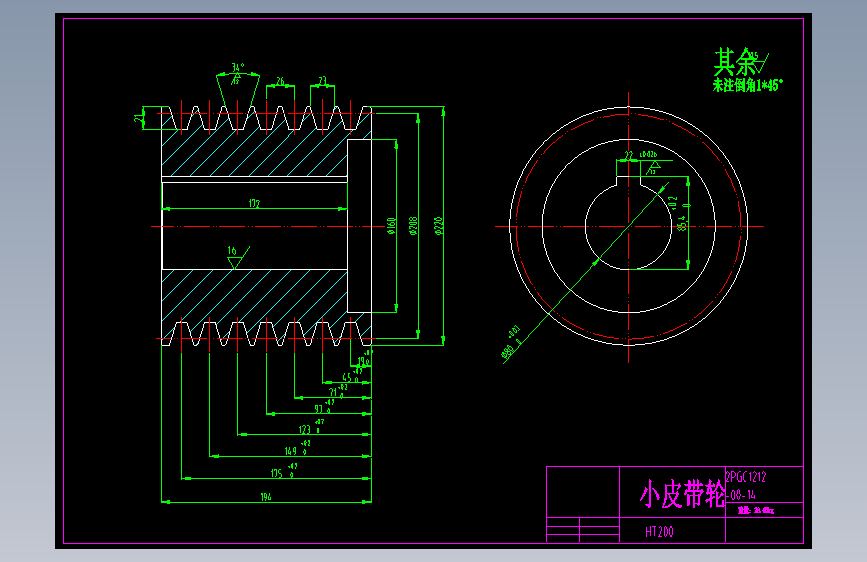
Task: Click the '21' groove depth dimension
Action: pyautogui.click(x=138, y=118)
